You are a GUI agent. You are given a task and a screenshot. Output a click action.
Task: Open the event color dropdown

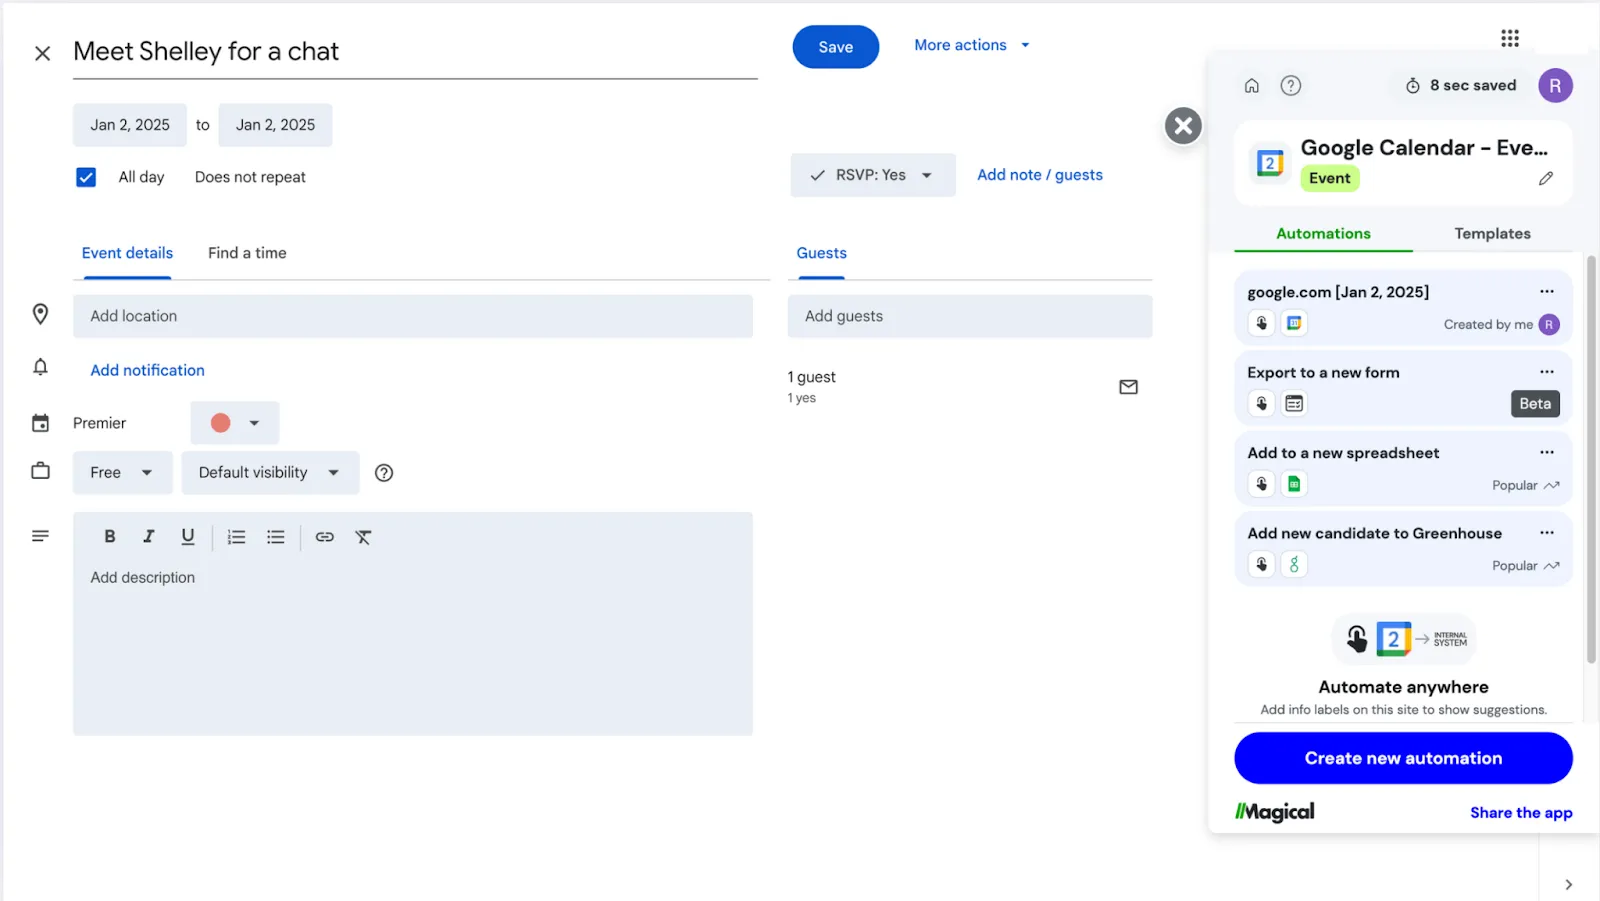[x=235, y=423]
